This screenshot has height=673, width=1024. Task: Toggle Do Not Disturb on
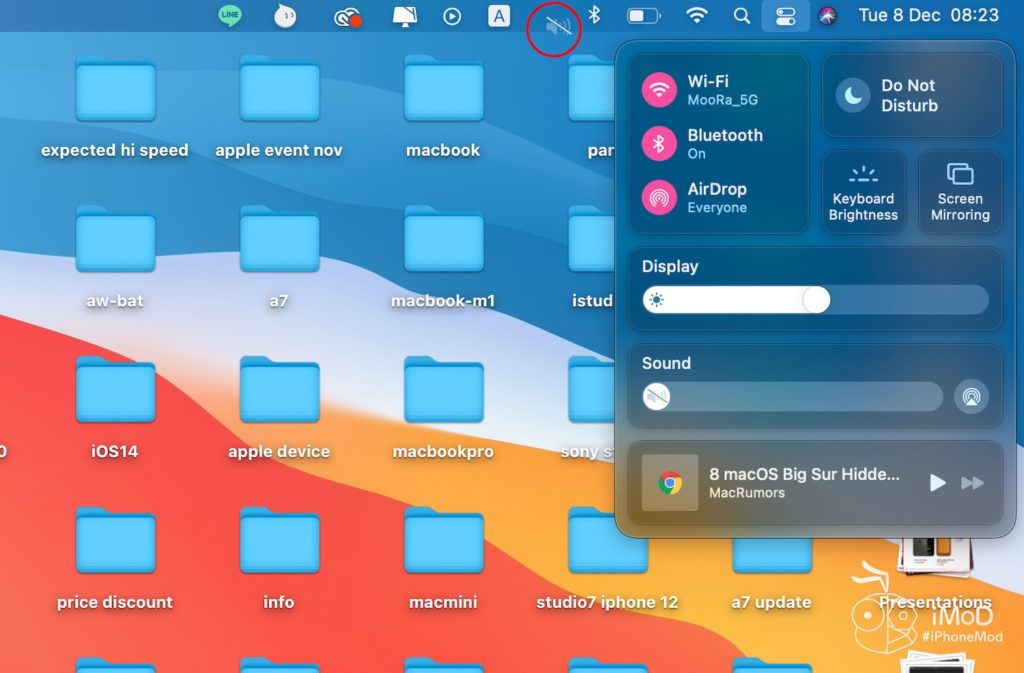point(853,96)
